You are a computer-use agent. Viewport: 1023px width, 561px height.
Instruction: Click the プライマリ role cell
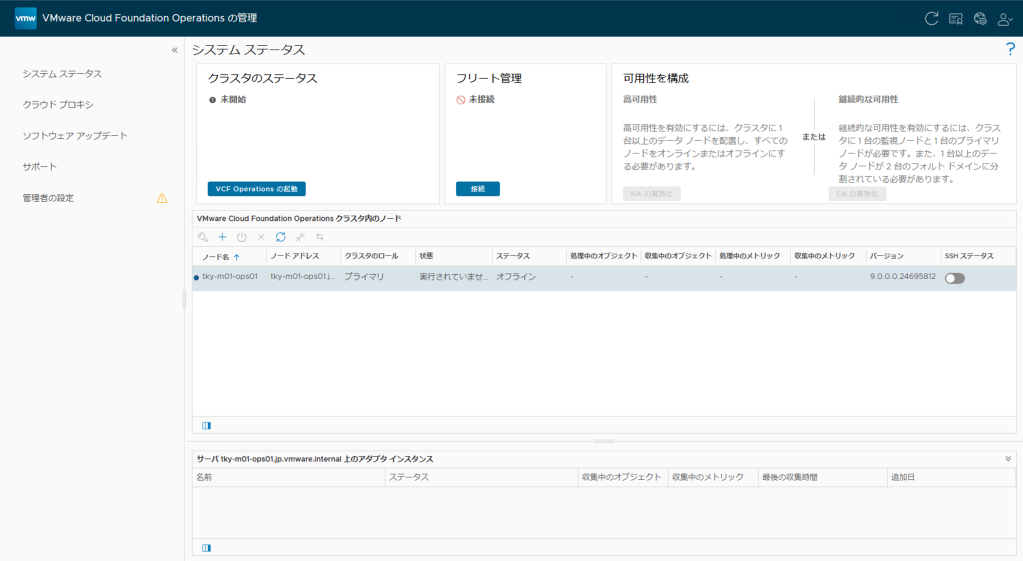(364, 277)
